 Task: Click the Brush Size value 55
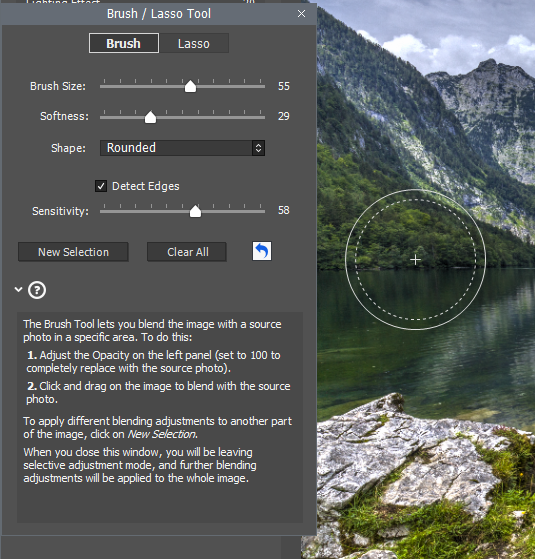coord(284,86)
